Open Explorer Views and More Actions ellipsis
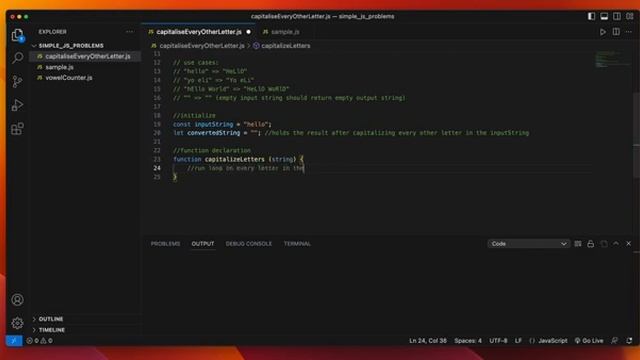 (x=130, y=32)
